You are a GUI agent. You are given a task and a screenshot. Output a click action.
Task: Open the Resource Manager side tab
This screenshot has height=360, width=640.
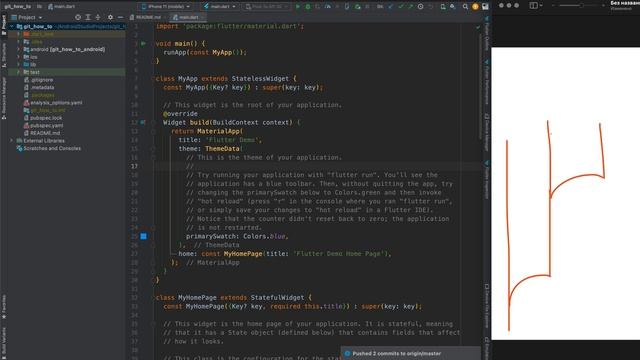click(4, 98)
